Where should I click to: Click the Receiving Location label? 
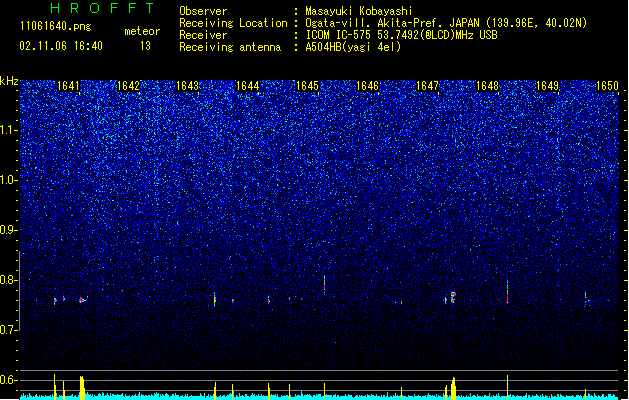pyautogui.click(x=233, y=23)
